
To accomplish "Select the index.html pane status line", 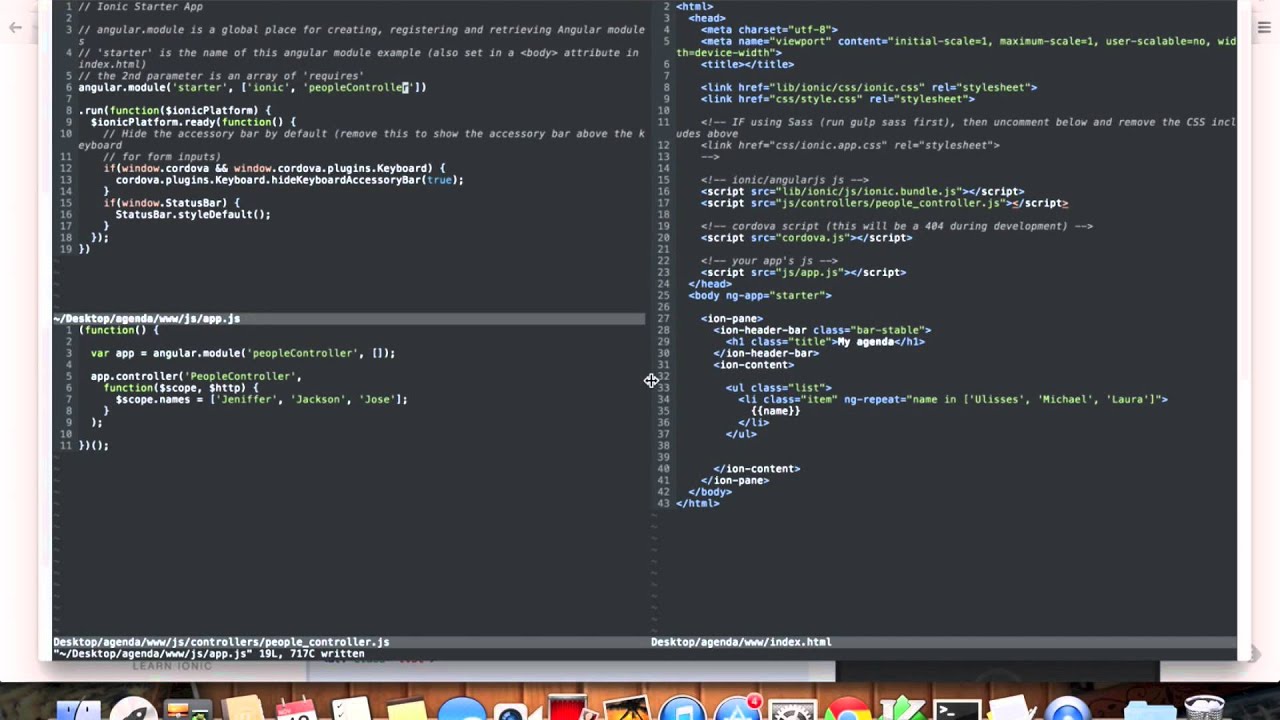I will [x=944, y=642].
